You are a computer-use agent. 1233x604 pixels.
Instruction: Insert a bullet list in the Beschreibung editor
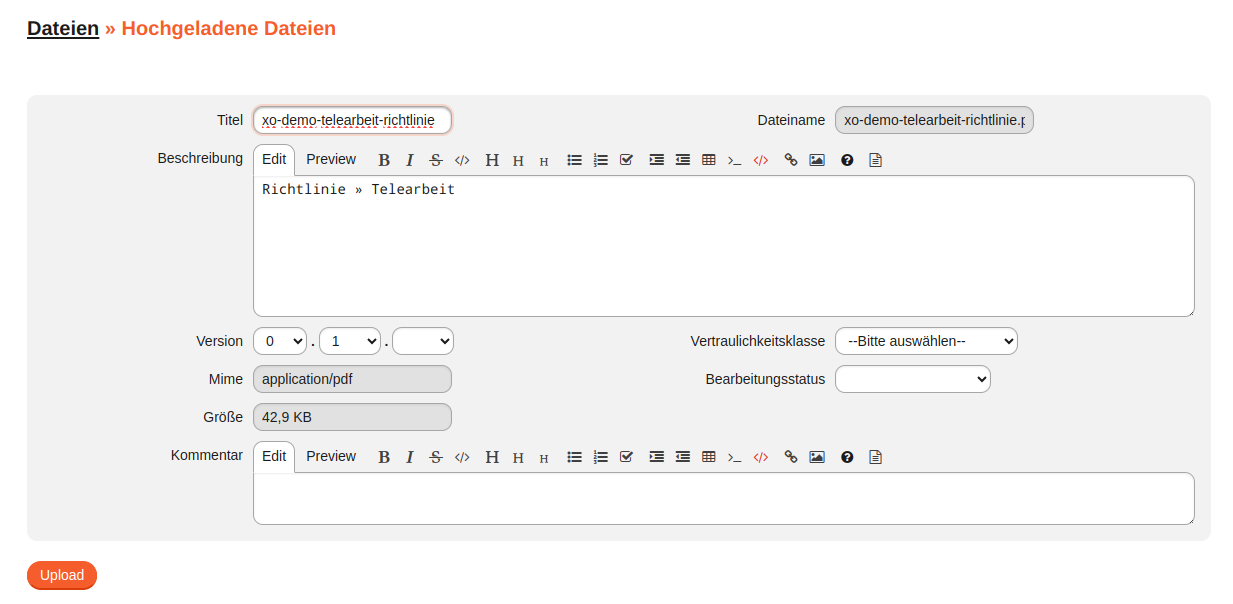(x=574, y=159)
